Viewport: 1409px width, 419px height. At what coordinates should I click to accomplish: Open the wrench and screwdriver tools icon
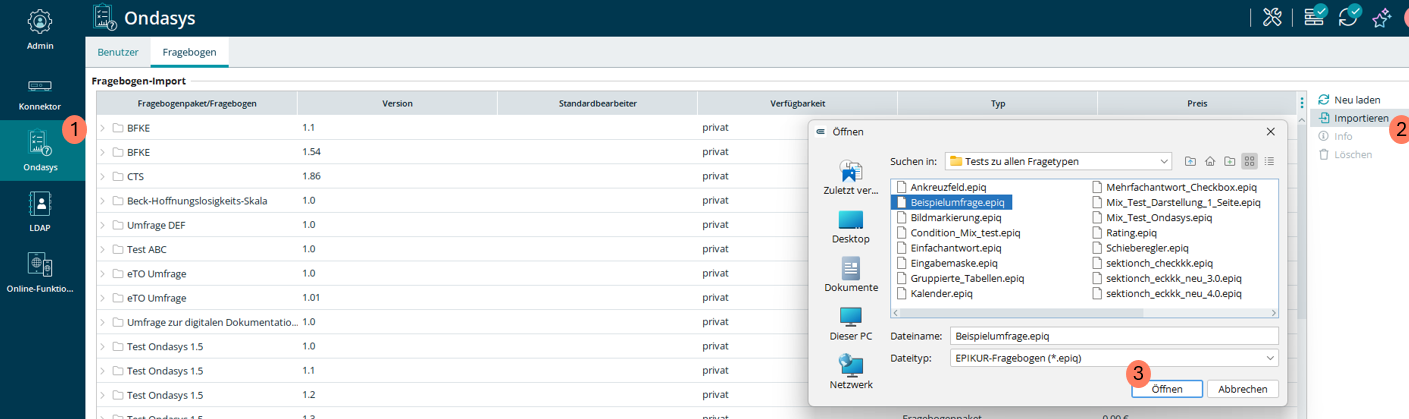click(1273, 17)
